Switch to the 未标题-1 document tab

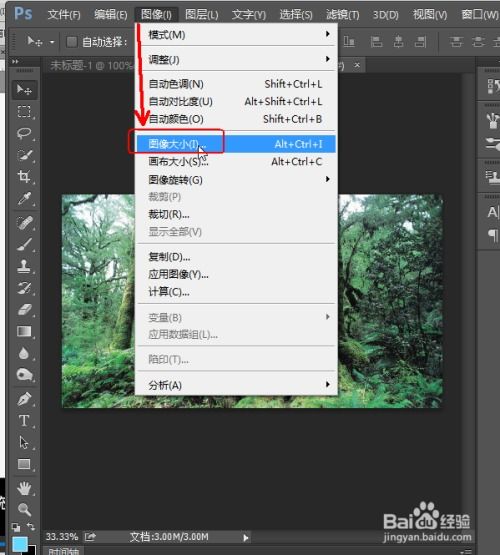coord(90,65)
